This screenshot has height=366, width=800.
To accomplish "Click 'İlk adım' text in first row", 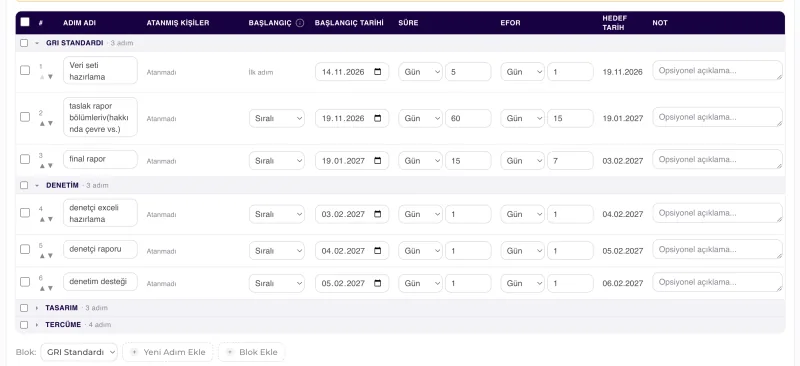I will click(x=261, y=72).
